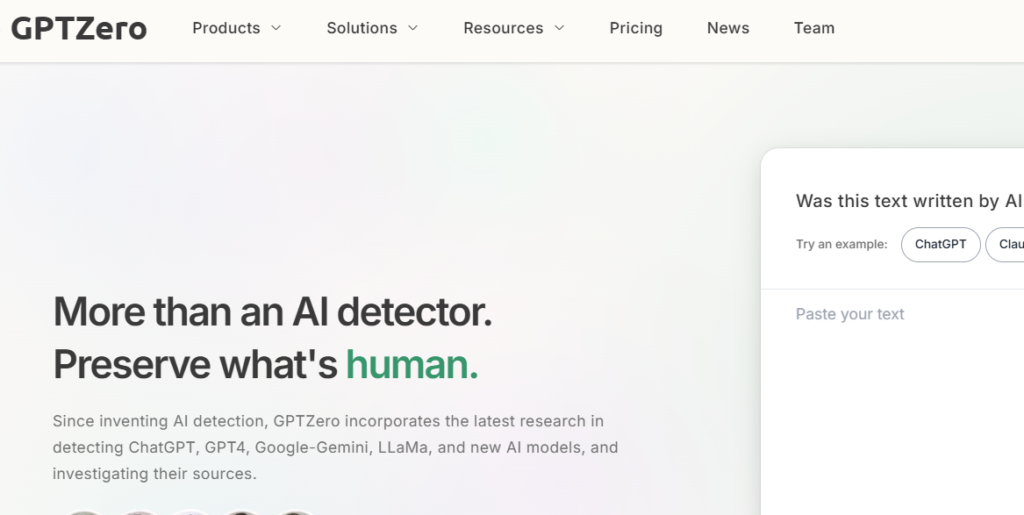The width and height of the screenshot is (1024, 515).
Task: Click 'Was this text written by AI' heading
Action: pyautogui.click(x=909, y=201)
